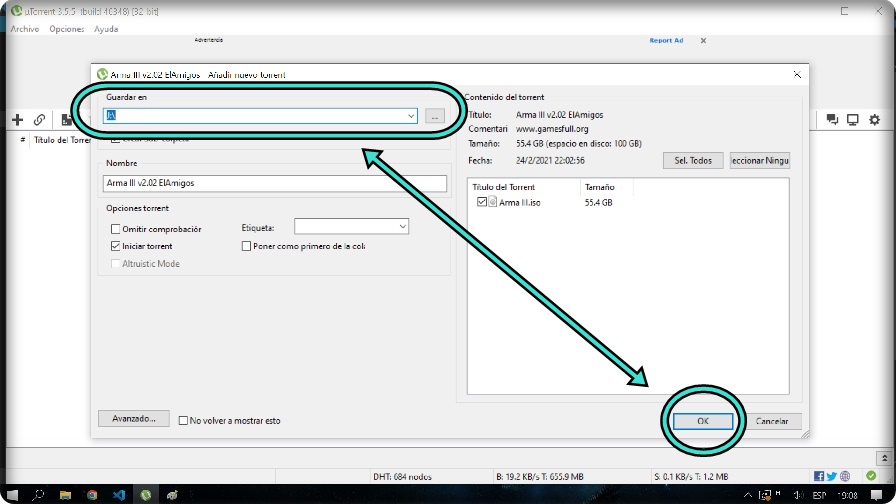896x504 pixels.
Task: Click the Add Torrent from URL link icon
Action: pyautogui.click(x=39, y=119)
